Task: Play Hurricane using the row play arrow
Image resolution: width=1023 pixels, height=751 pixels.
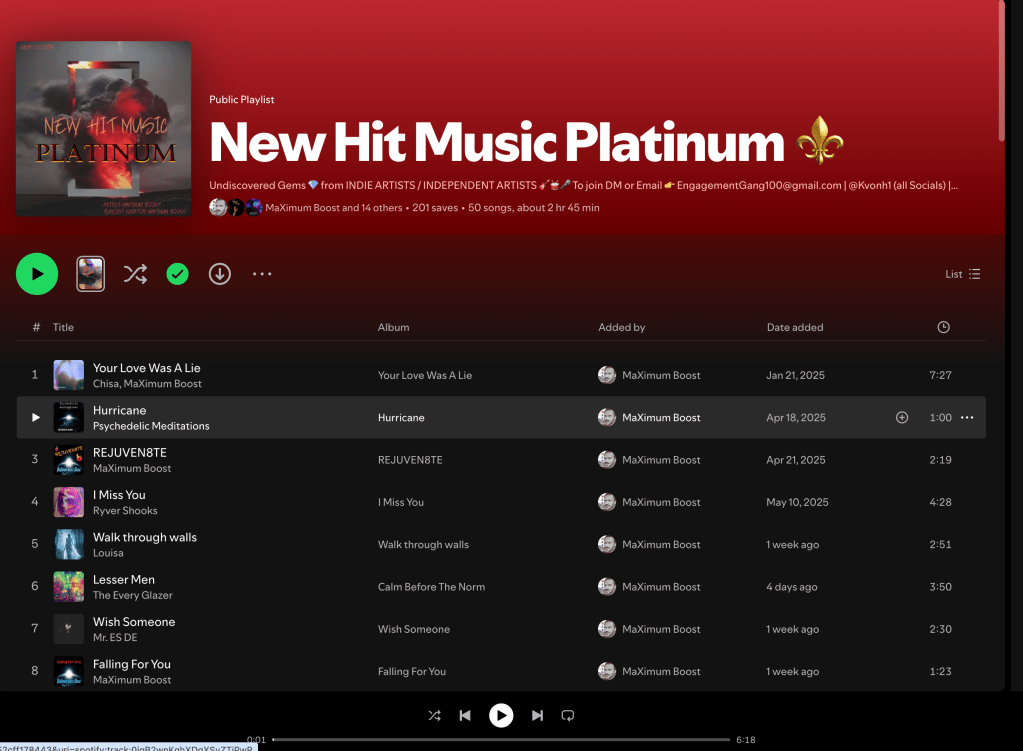Action: pyautogui.click(x=36, y=418)
